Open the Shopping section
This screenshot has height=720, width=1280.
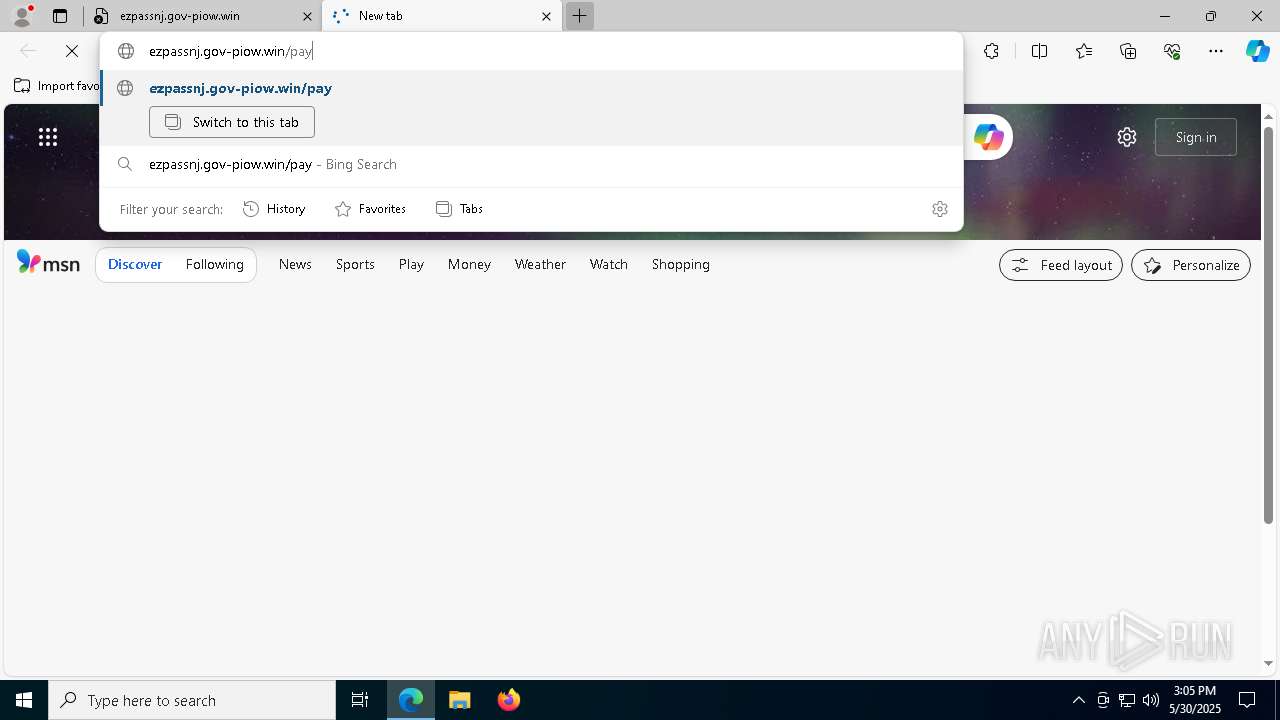pyautogui.click(x=681, y=264)
